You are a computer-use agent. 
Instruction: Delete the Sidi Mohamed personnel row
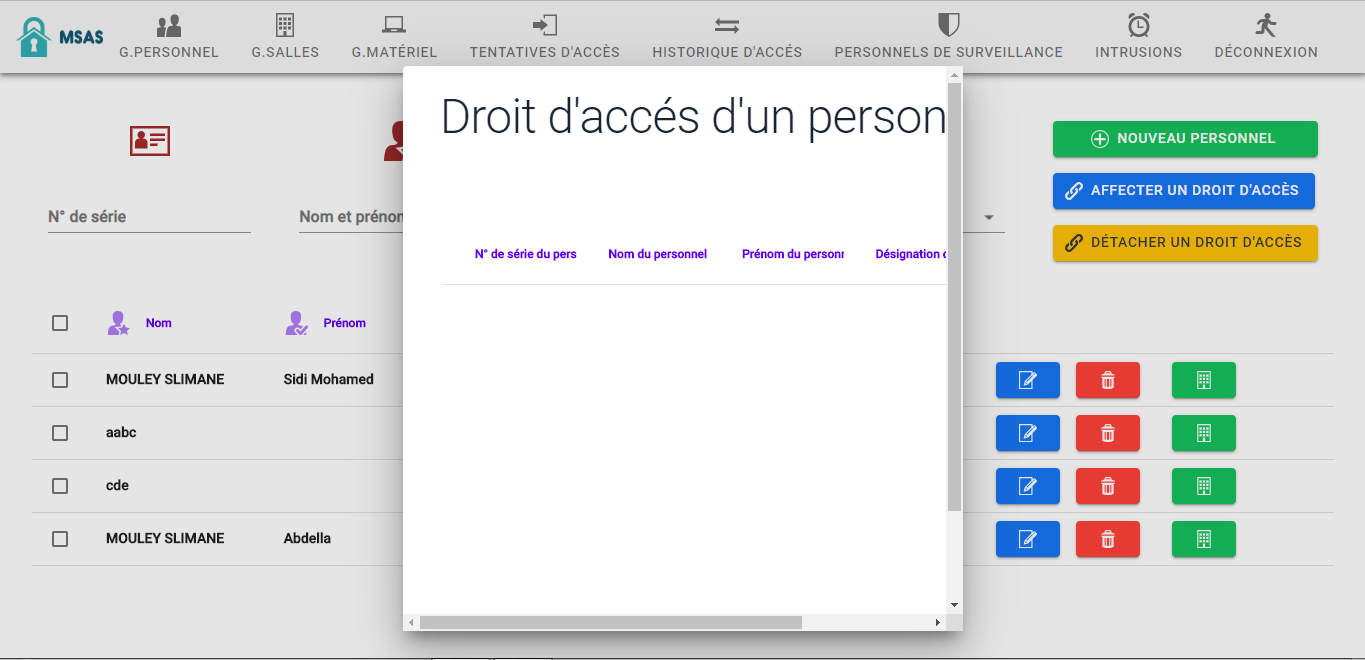pyautogui.click(x=1107, y=380)
